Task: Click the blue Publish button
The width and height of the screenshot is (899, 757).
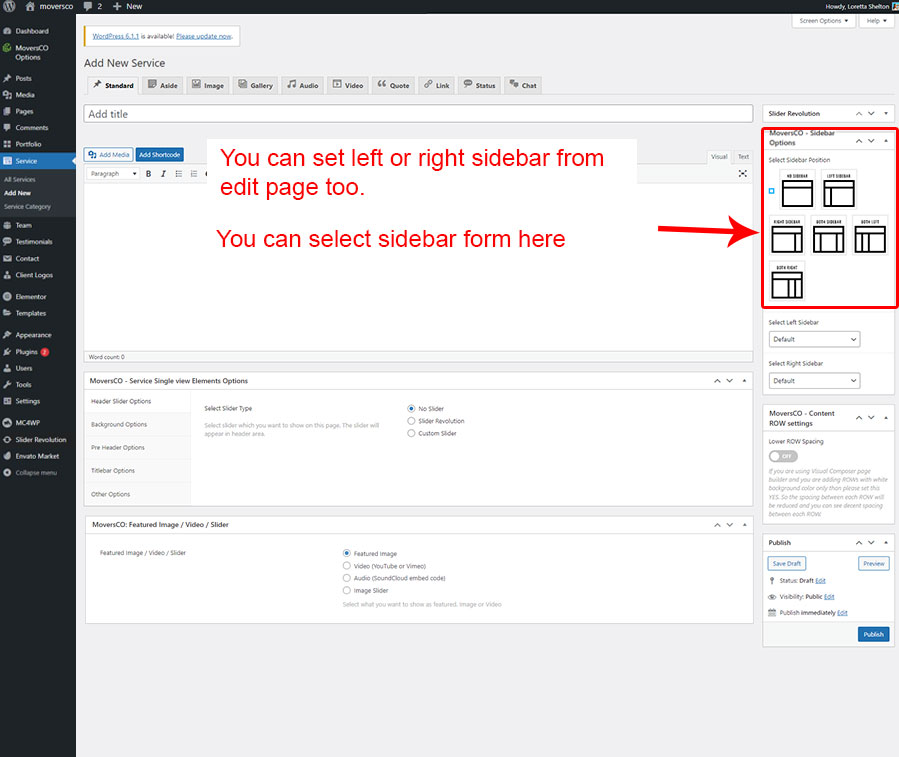Action: tap(873, 634)
